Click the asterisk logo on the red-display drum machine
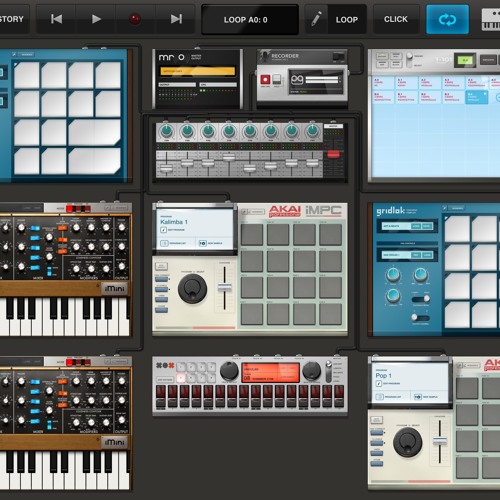 165,365
